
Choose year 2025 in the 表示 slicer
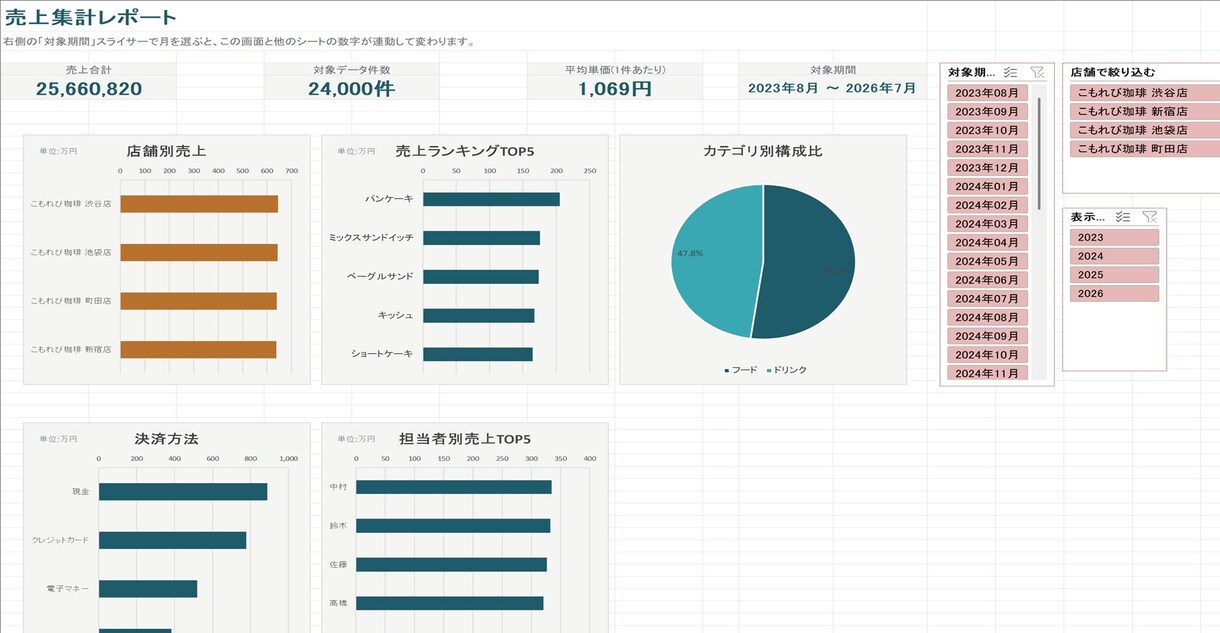1114,274
